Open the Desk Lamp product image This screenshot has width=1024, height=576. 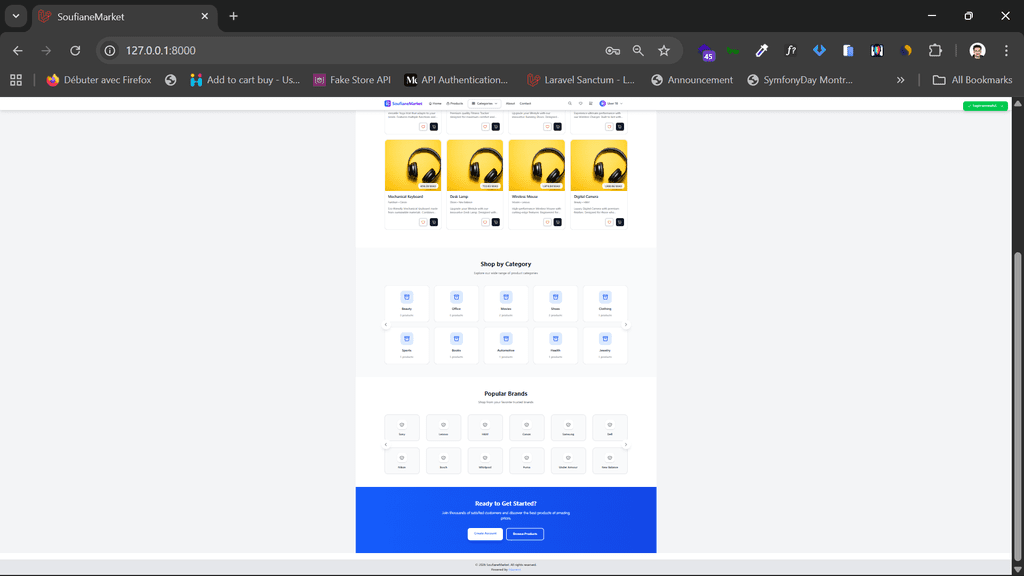click(475, 165)
